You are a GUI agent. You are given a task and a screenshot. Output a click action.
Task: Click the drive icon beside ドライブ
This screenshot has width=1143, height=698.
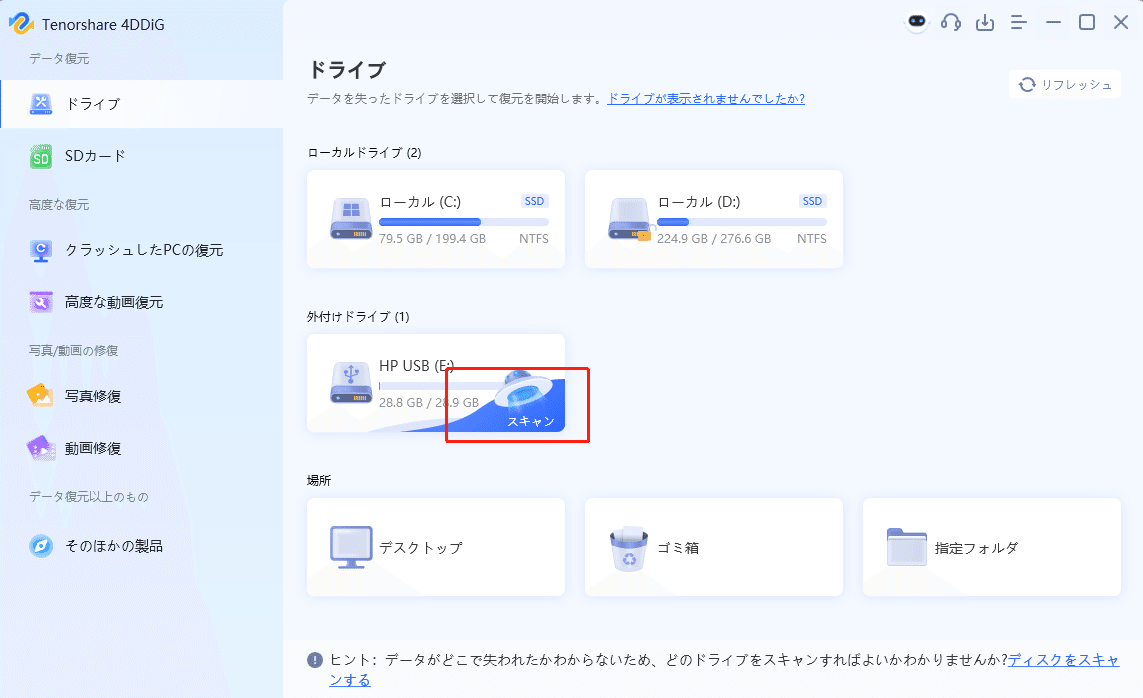41,104
